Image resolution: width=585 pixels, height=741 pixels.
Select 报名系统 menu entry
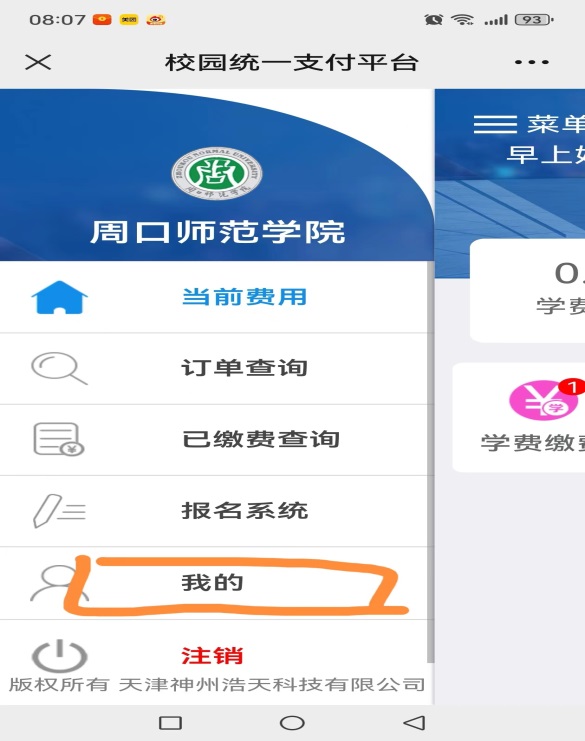[x=245, y=511]
